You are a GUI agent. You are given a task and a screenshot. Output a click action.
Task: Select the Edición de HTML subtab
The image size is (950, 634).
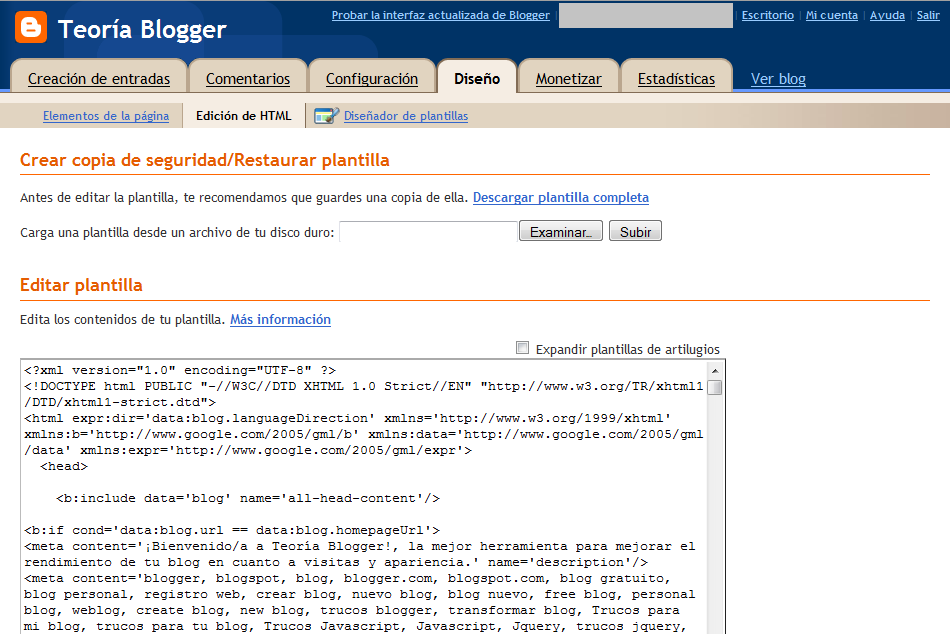[244, 116]
